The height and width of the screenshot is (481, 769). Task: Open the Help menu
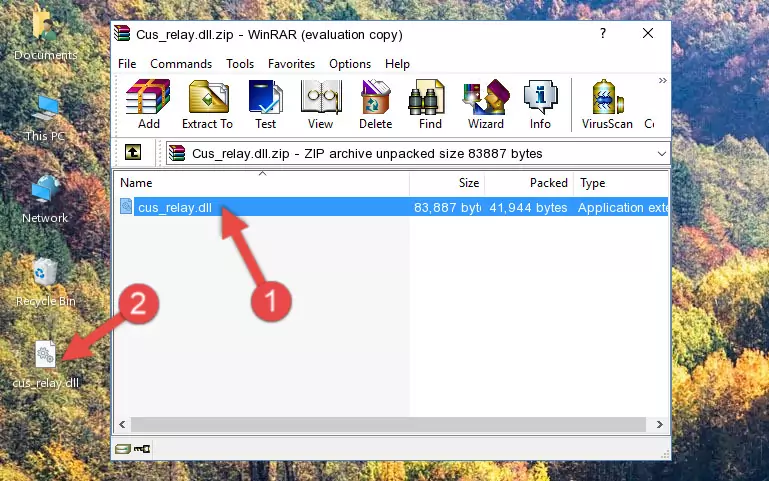pos(397,64)
